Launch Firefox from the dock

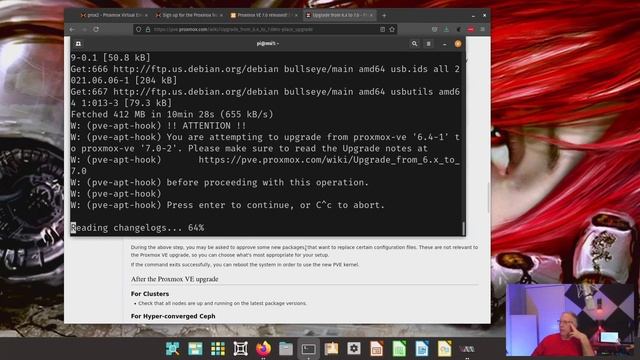(263, 349)
